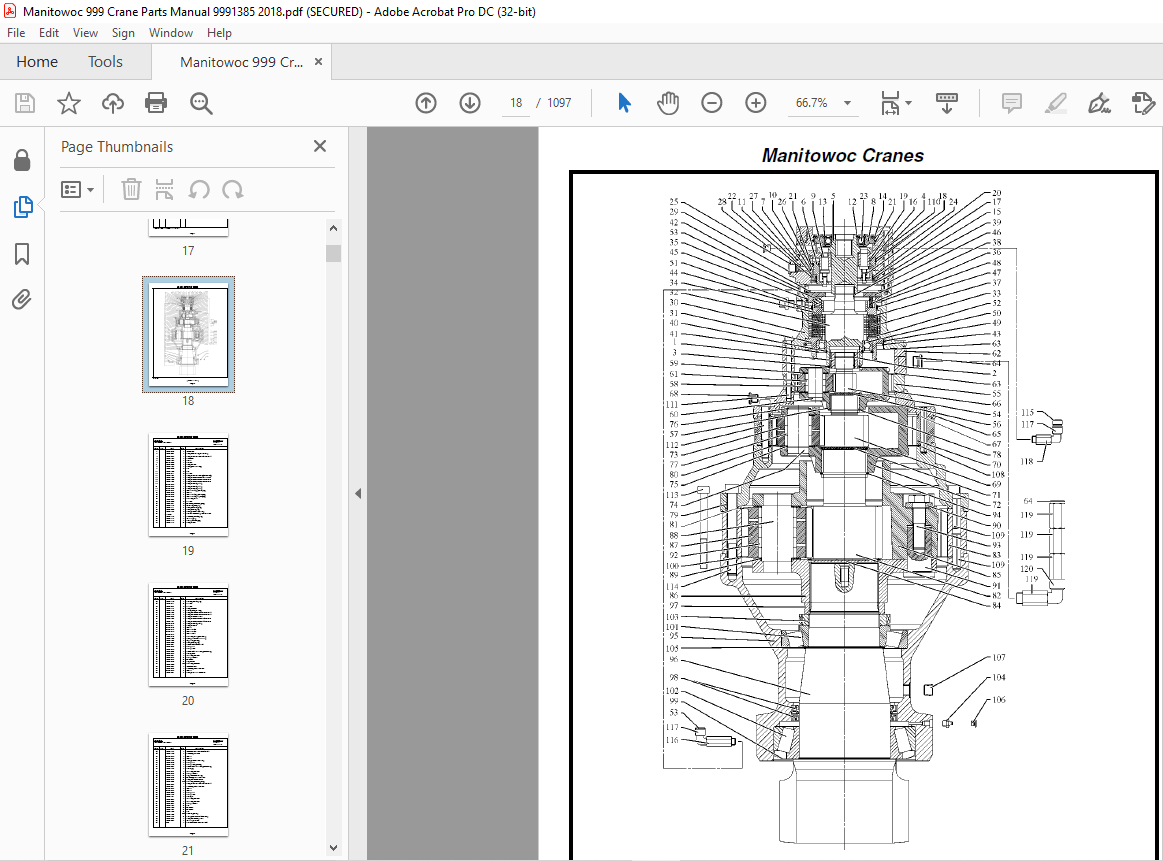The height and width of the screenshot is (861, 1163).
Task: Open security lock panel in sidebar
Action: coord(22,160)
